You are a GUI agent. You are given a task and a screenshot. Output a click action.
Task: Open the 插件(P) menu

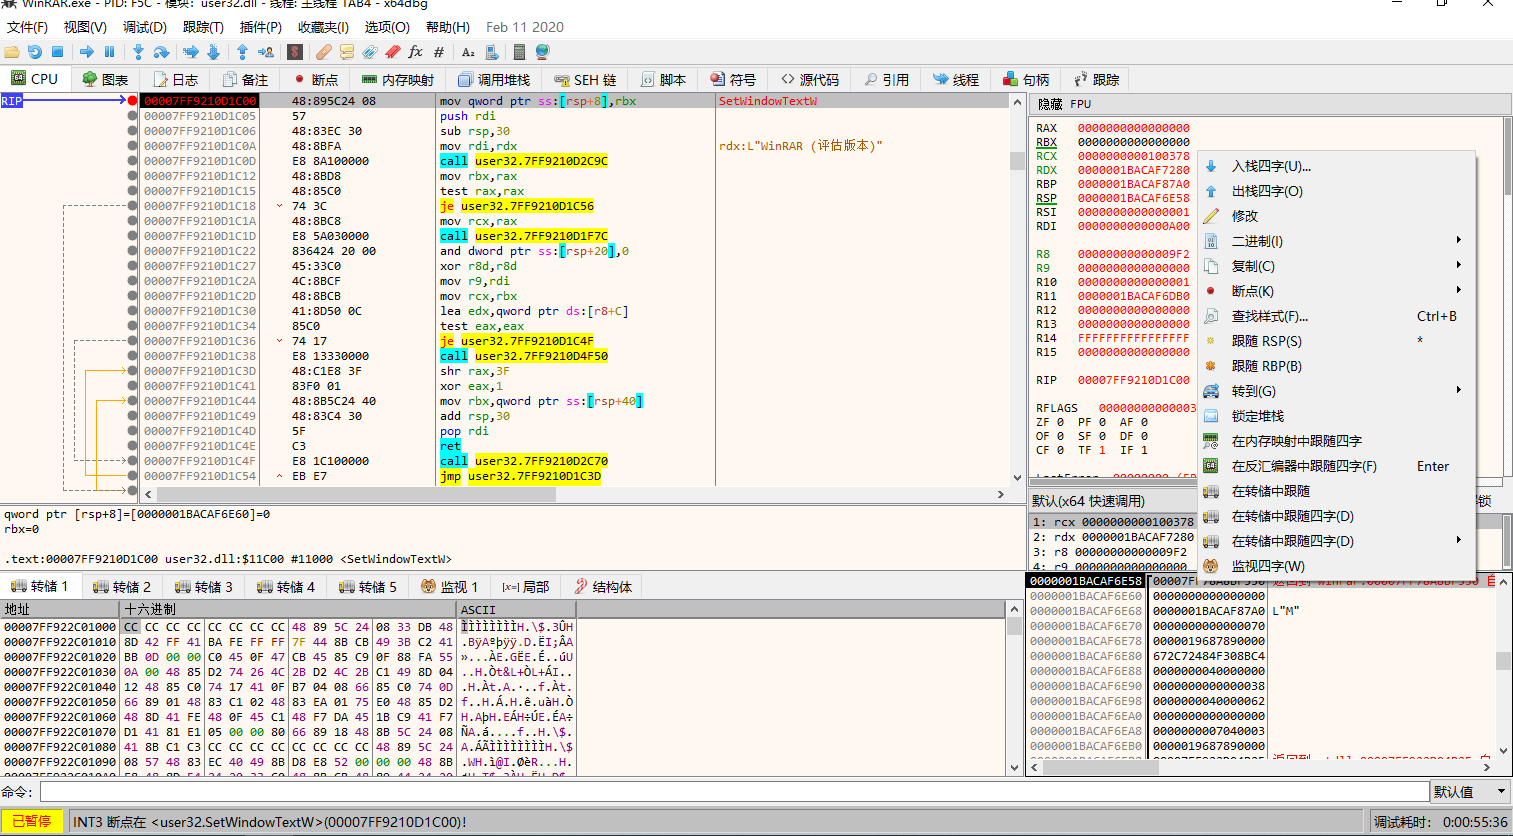pos(261,27)
